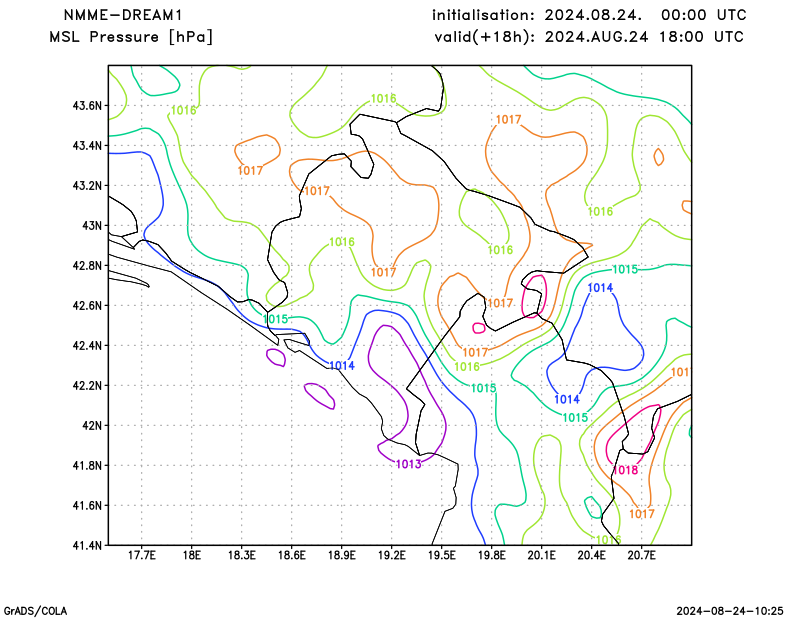Click the '42.4N' latitude axis label

[x=87, y=345]
